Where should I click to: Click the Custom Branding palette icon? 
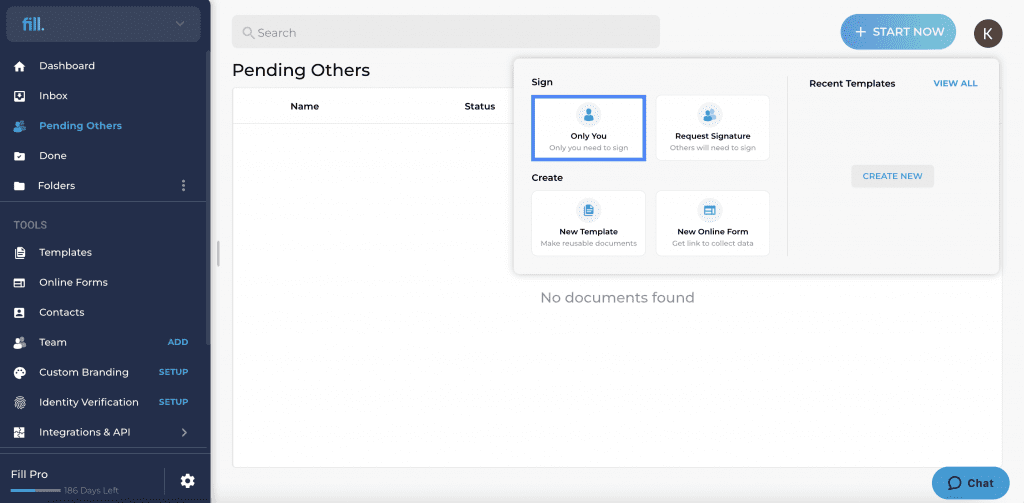click(20, 372)
